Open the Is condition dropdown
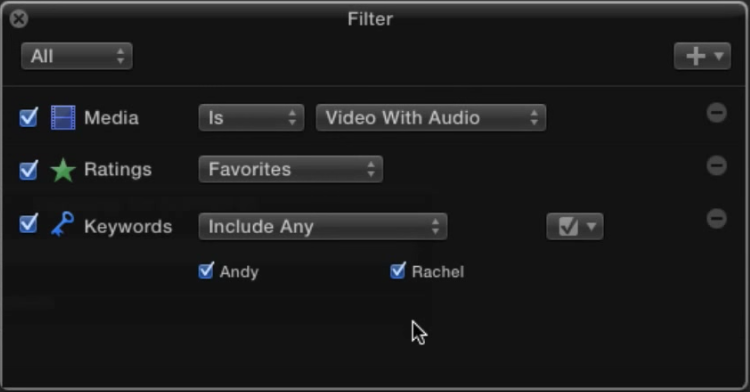This screenshot has width=750, height=392. [x=251, y=118]
